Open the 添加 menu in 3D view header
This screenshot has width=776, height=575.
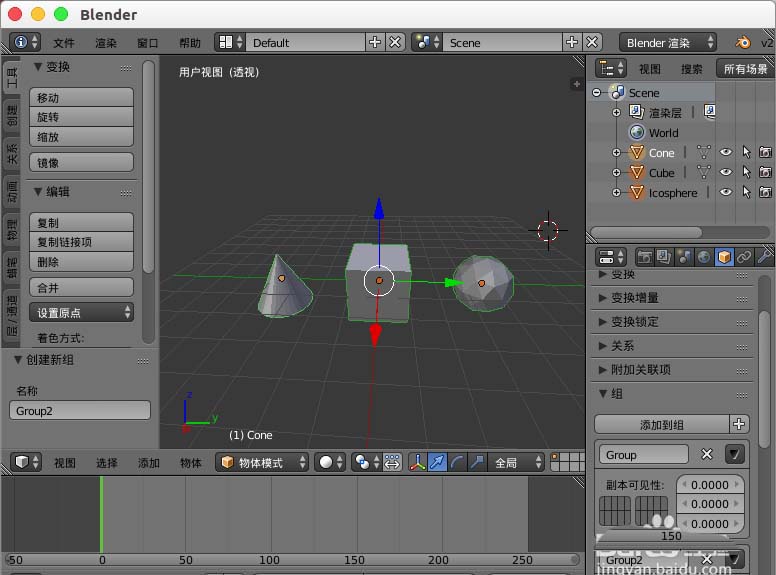[x=148, y=463]
